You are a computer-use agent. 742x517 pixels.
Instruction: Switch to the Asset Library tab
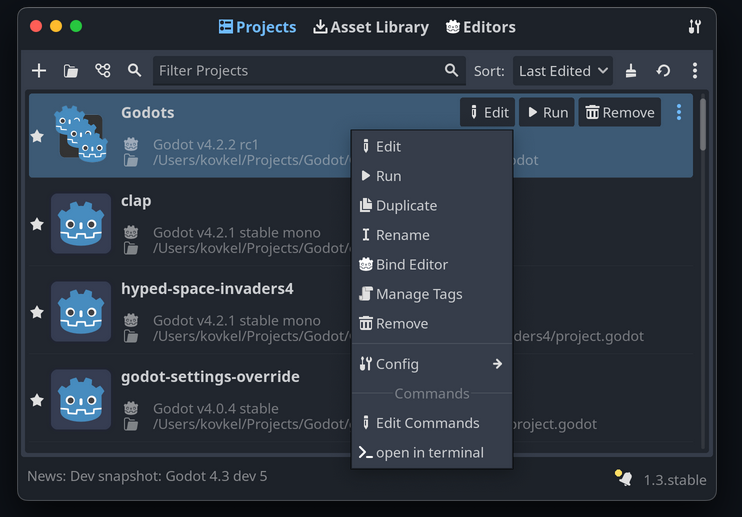click(371, 27)
